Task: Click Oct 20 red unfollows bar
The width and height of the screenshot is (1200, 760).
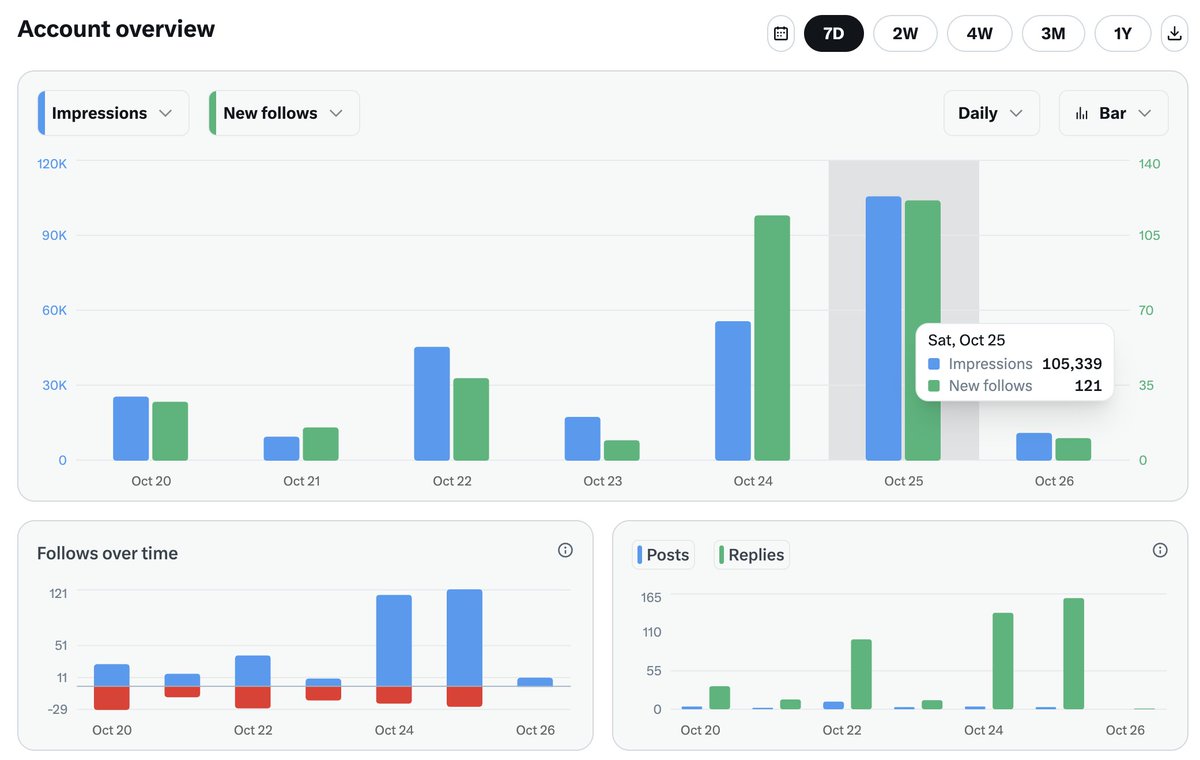Action: (112, 698)
